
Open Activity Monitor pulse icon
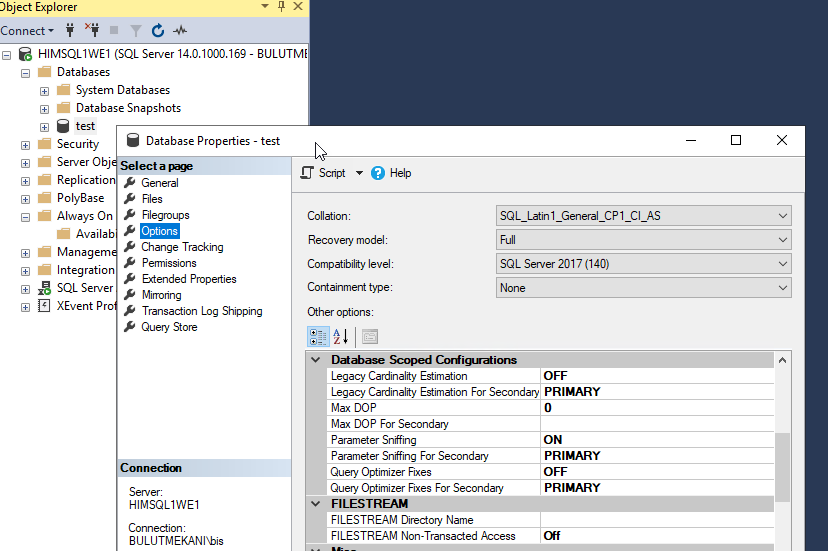pyautogui.click(x=180, y=30)
